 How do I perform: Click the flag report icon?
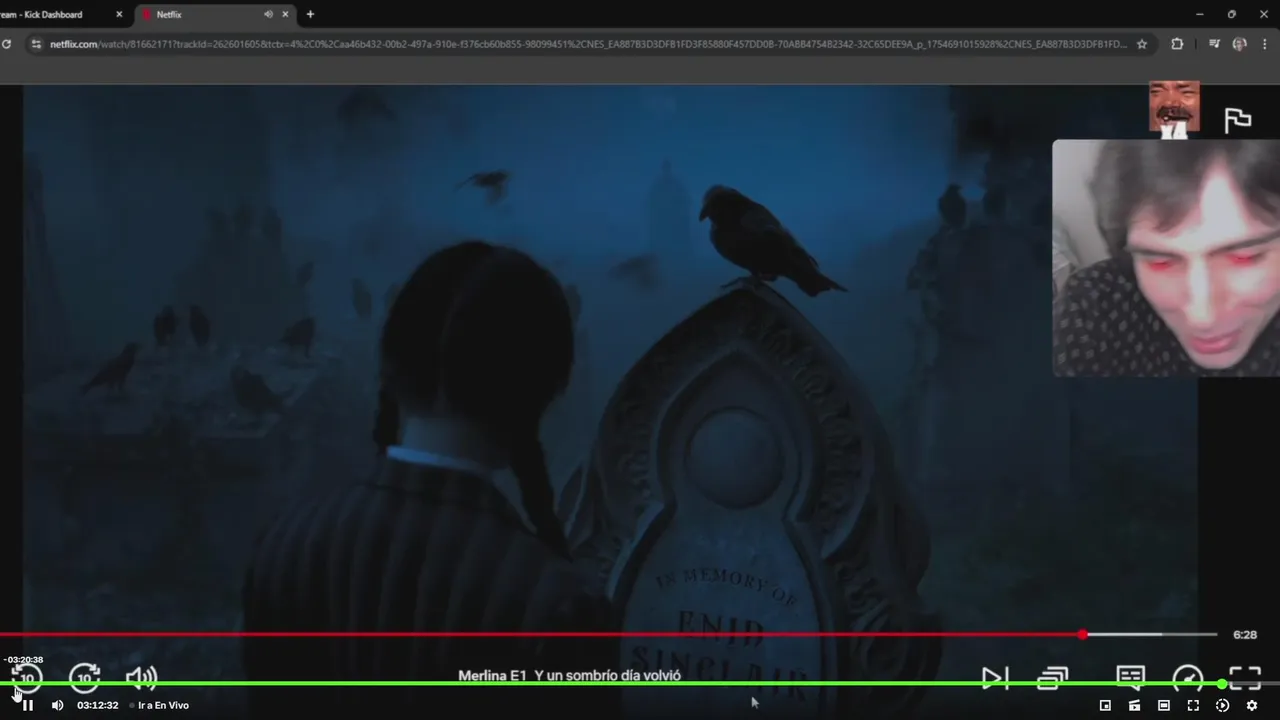click(x=1238, y=120)
